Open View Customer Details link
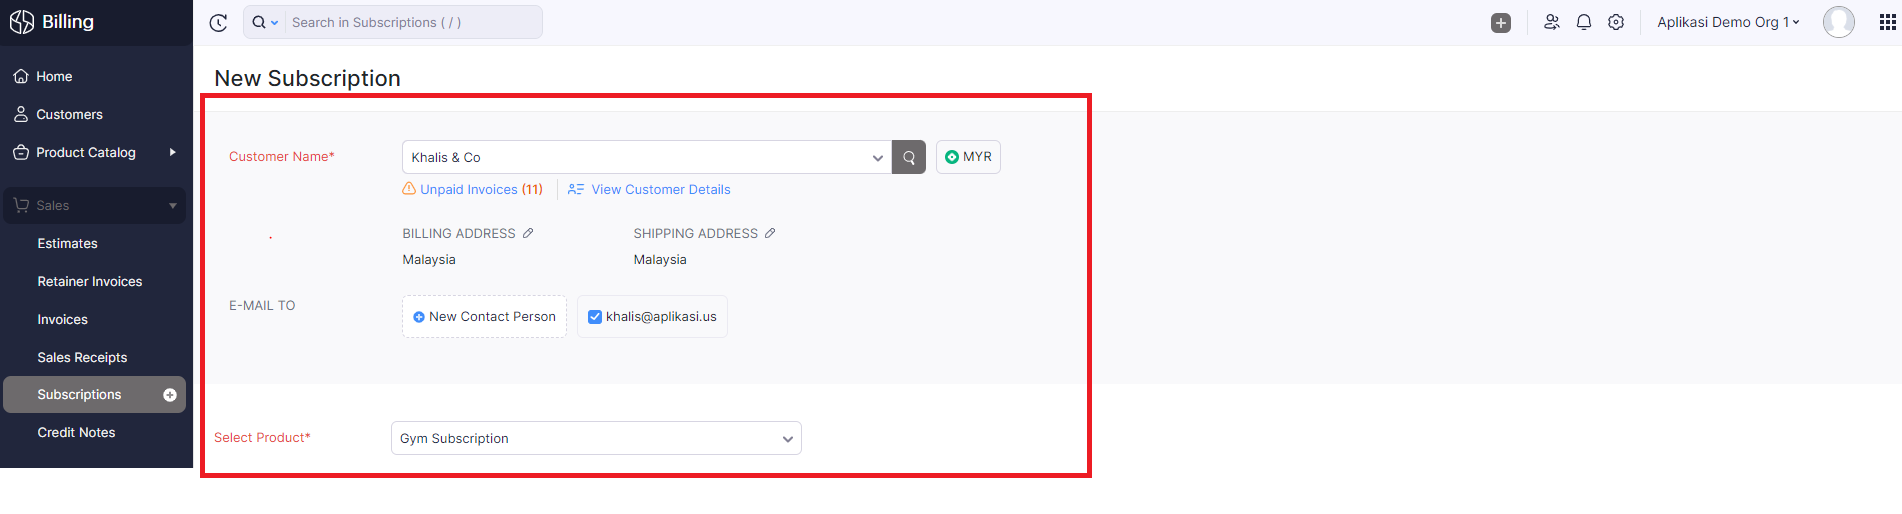1902x514 pixels. pos(661,189)
